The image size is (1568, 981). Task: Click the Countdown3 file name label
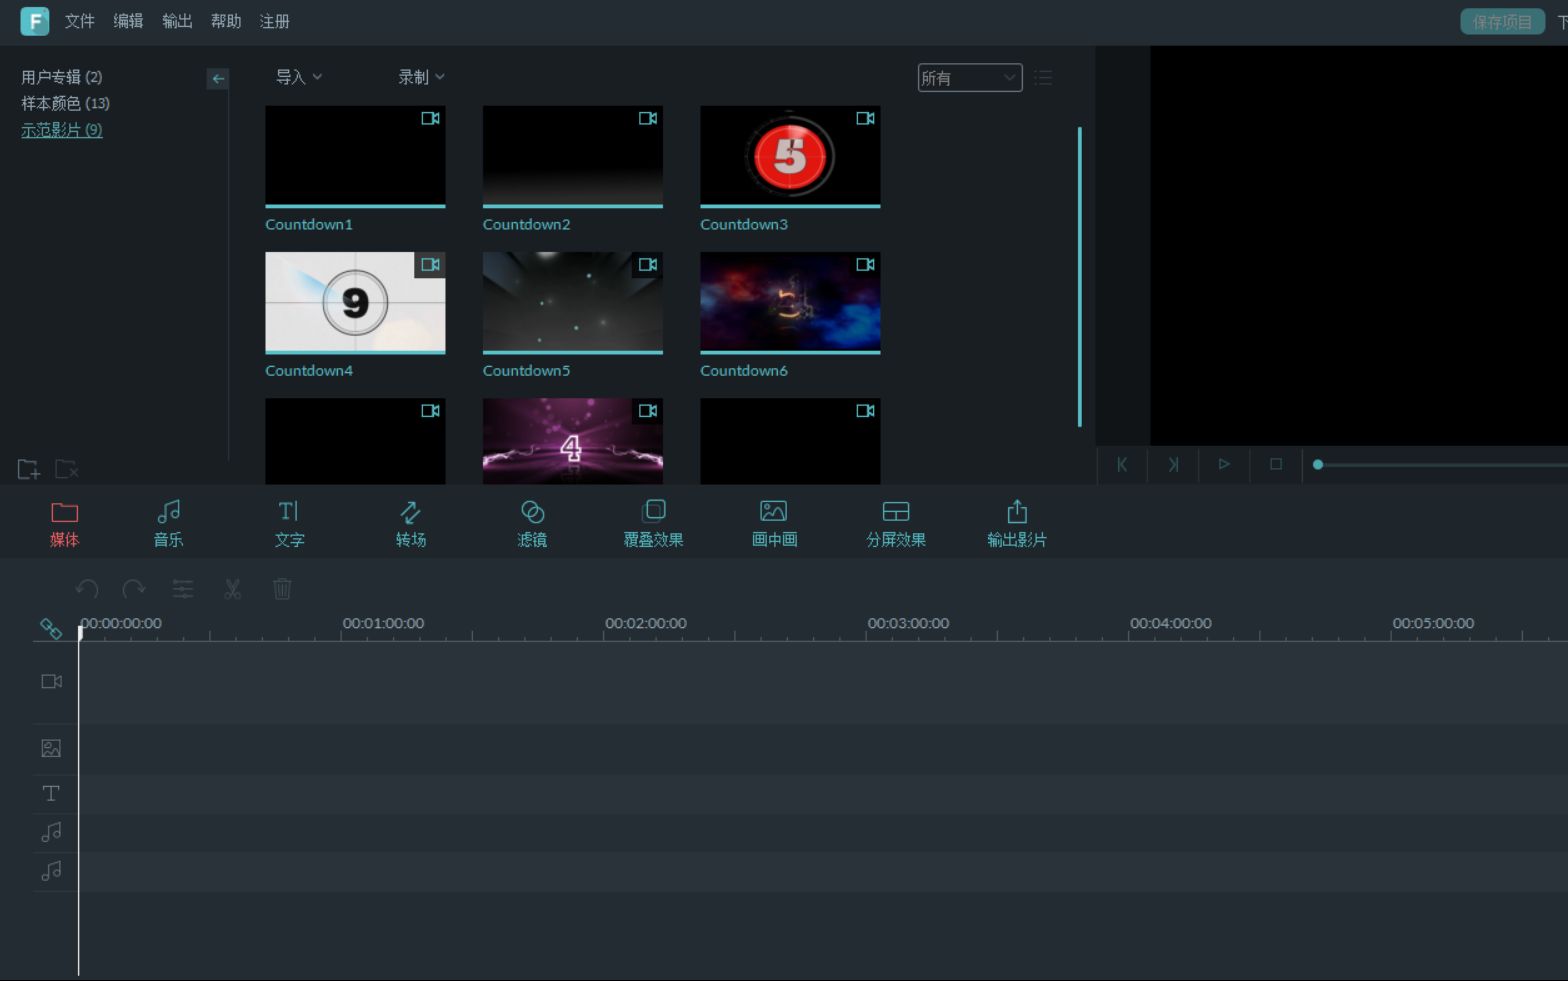[744, 224]
